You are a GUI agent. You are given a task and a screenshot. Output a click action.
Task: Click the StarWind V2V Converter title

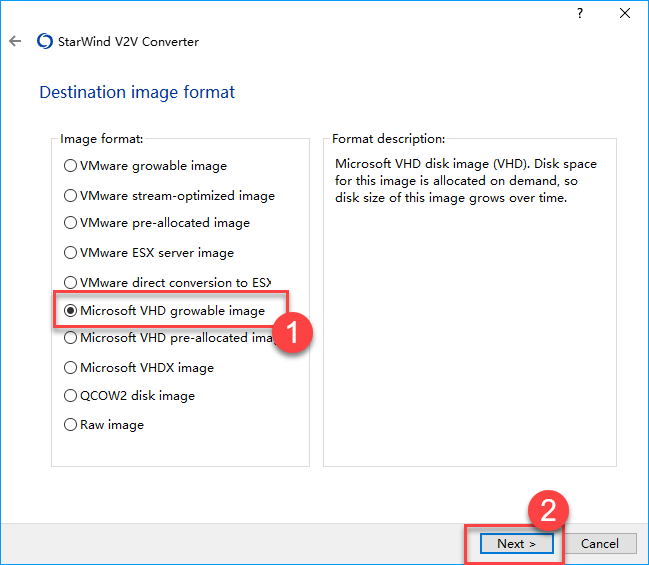tap(128, 42)
